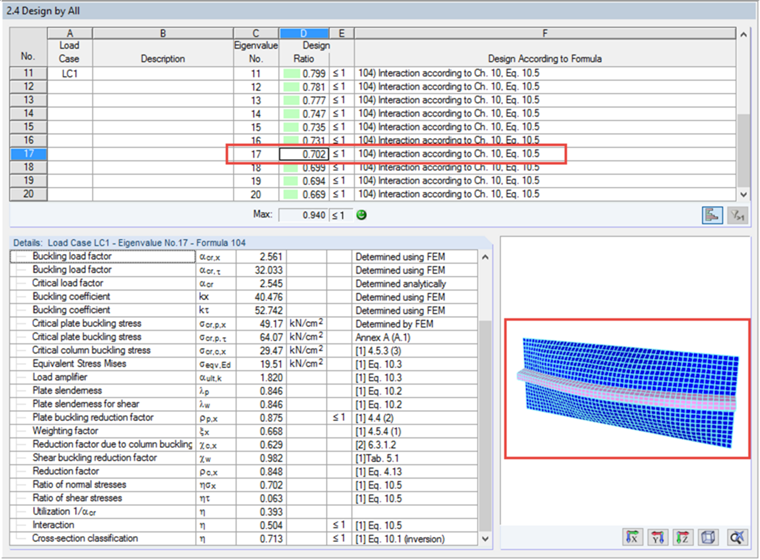Select the Ratio of shear stresses row

(244, 498)
